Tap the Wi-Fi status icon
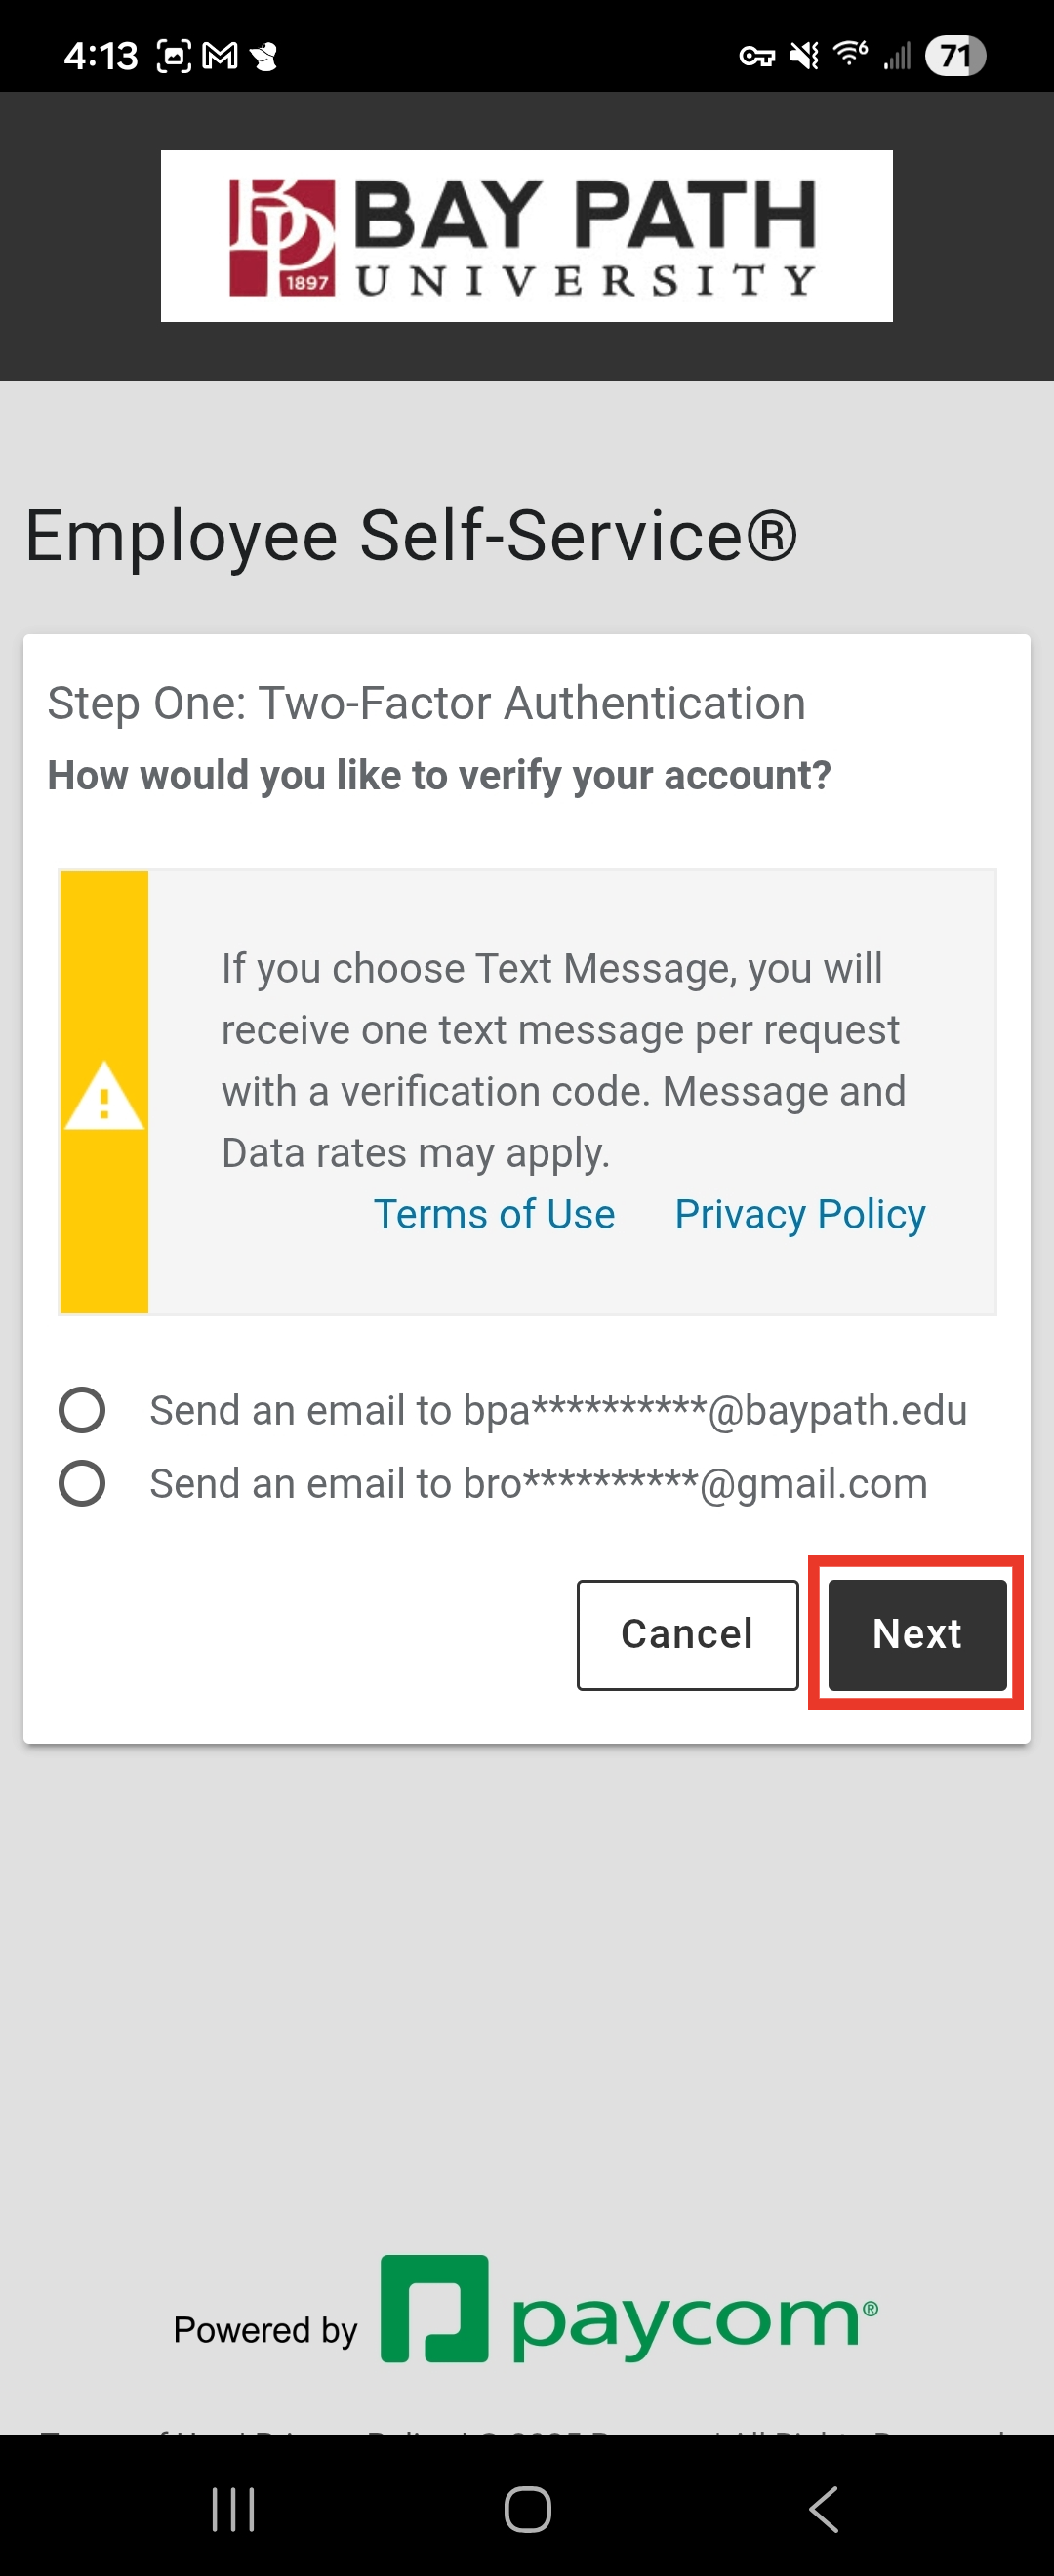The height and width of the screenshot is (2576, 1054). coord(850,53)
